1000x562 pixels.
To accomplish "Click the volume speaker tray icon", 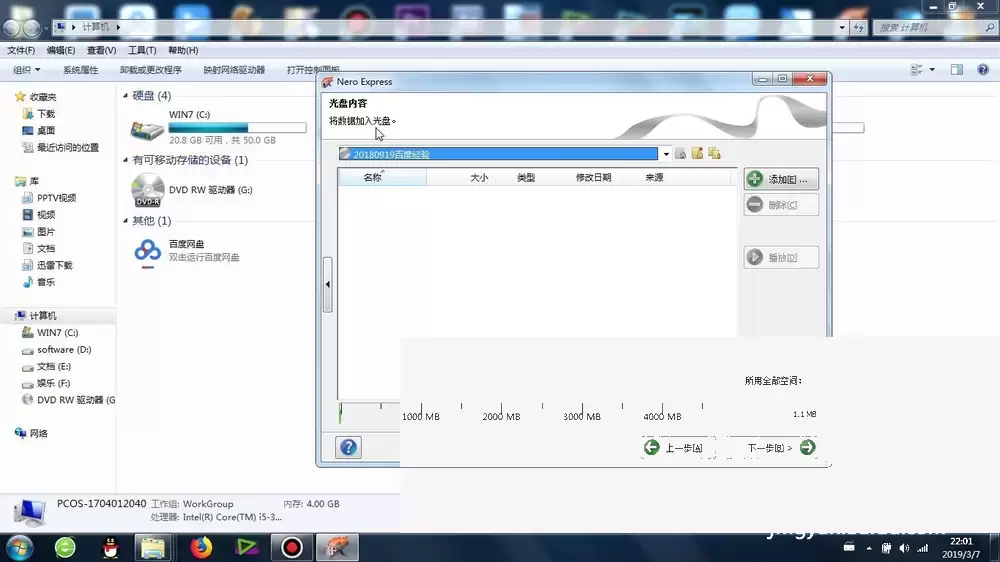I will 904,548.
